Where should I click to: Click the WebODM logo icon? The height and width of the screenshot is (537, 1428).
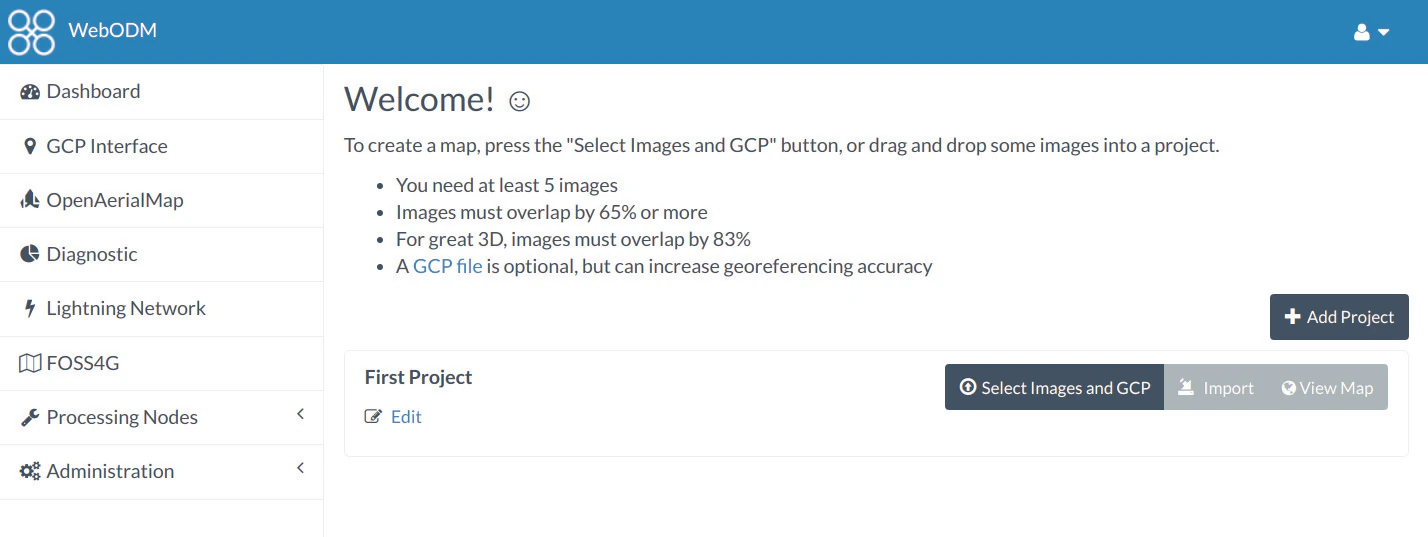(x=31, y=32)
